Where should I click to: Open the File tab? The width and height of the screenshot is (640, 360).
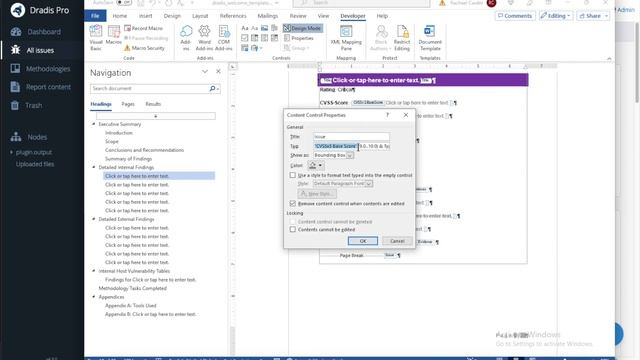tap(95, 16)
